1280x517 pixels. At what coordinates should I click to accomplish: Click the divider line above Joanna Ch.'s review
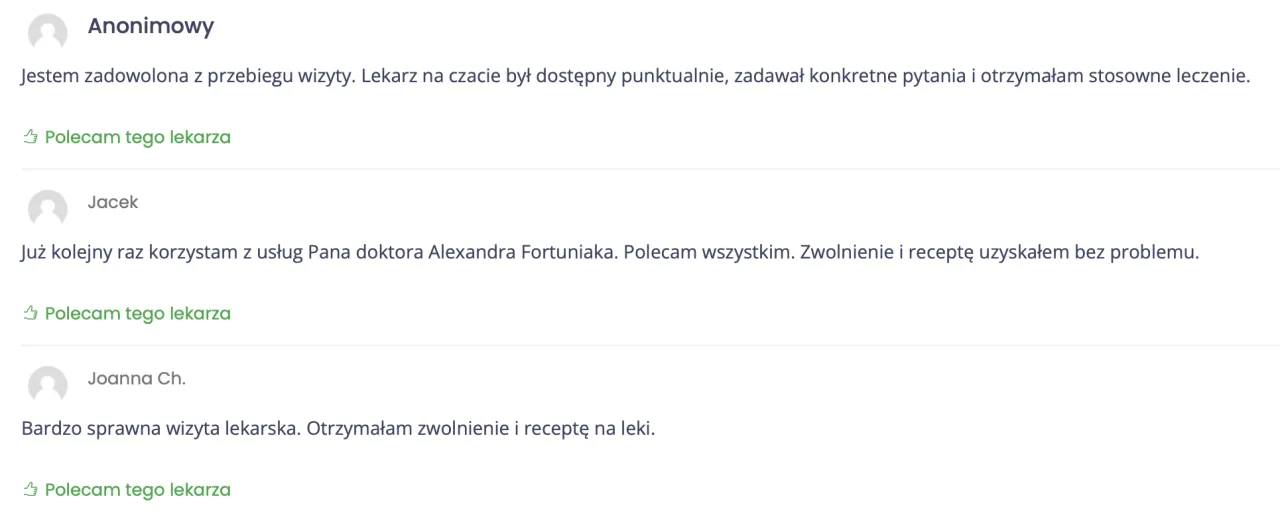click(x=650, y=345)
